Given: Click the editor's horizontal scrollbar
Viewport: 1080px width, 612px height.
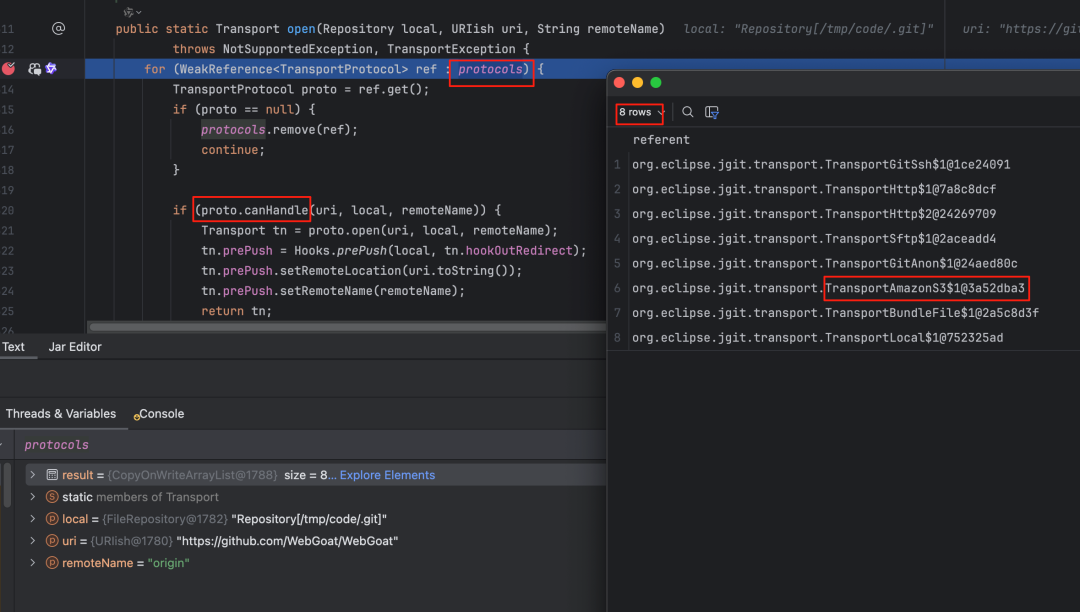Looking at the screenshot, I should point(348,327).
